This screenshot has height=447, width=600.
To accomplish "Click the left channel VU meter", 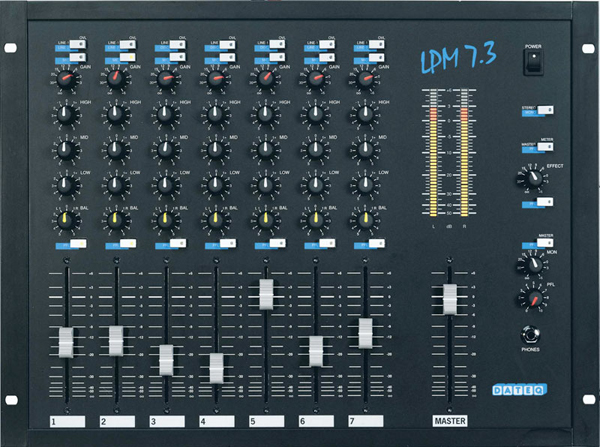I will [433, 152].
